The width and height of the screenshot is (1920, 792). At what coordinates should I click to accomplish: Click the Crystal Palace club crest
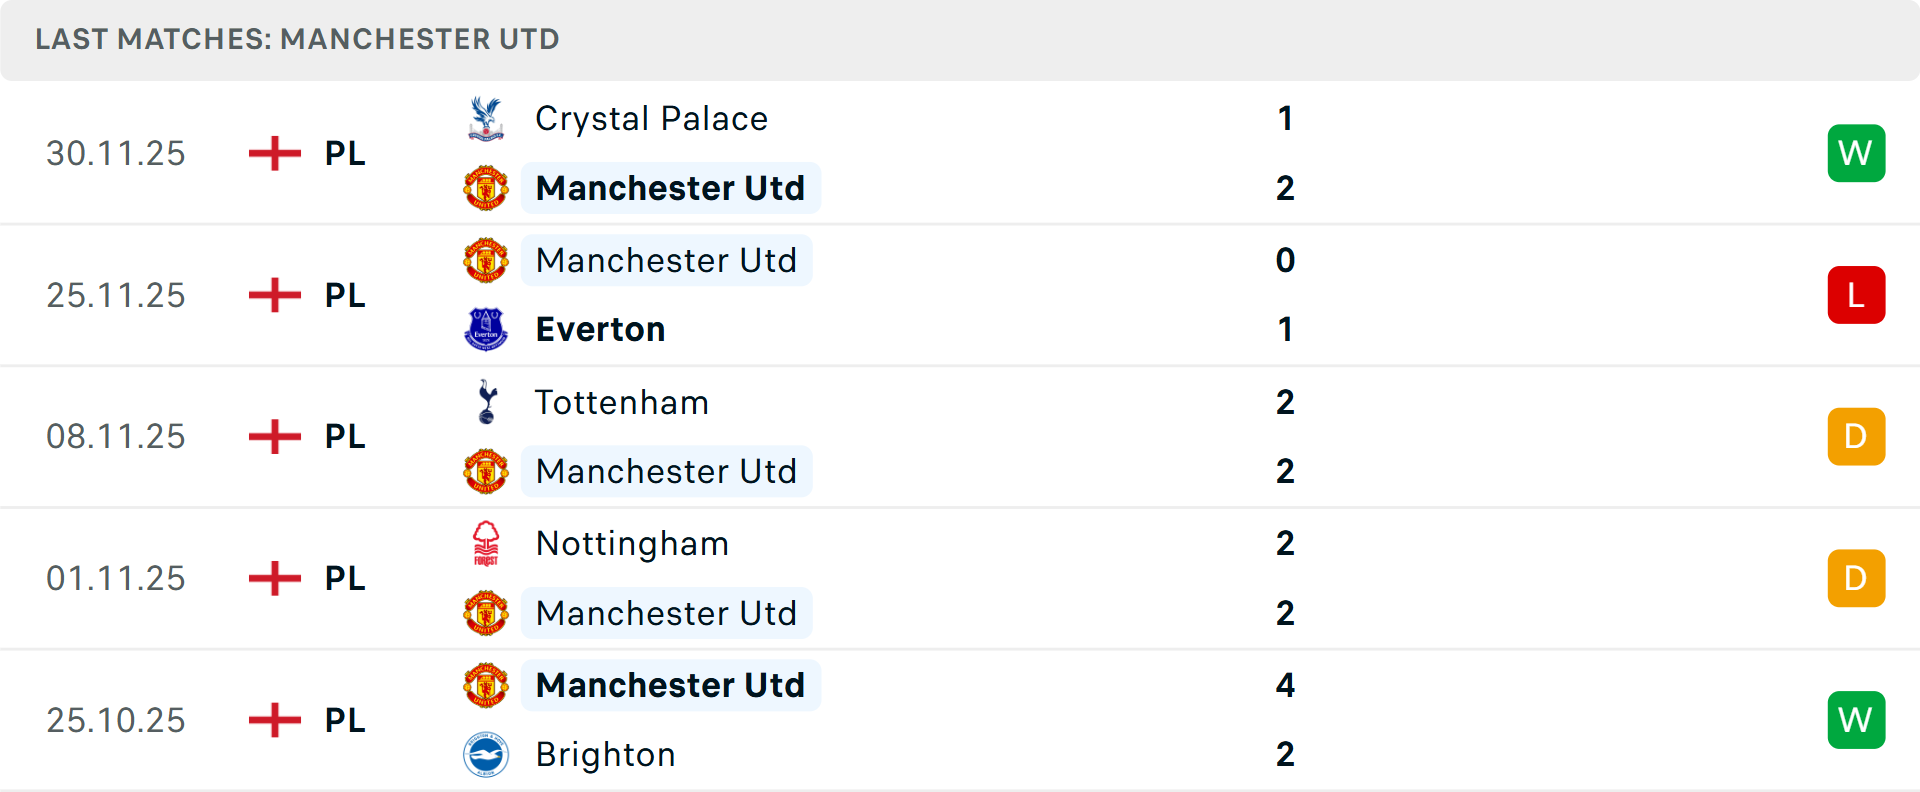(x=486, y=118)
